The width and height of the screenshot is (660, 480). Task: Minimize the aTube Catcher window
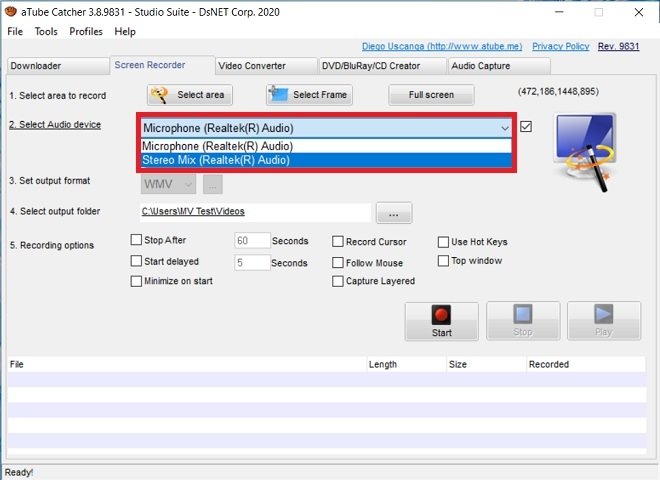[559, 12]
